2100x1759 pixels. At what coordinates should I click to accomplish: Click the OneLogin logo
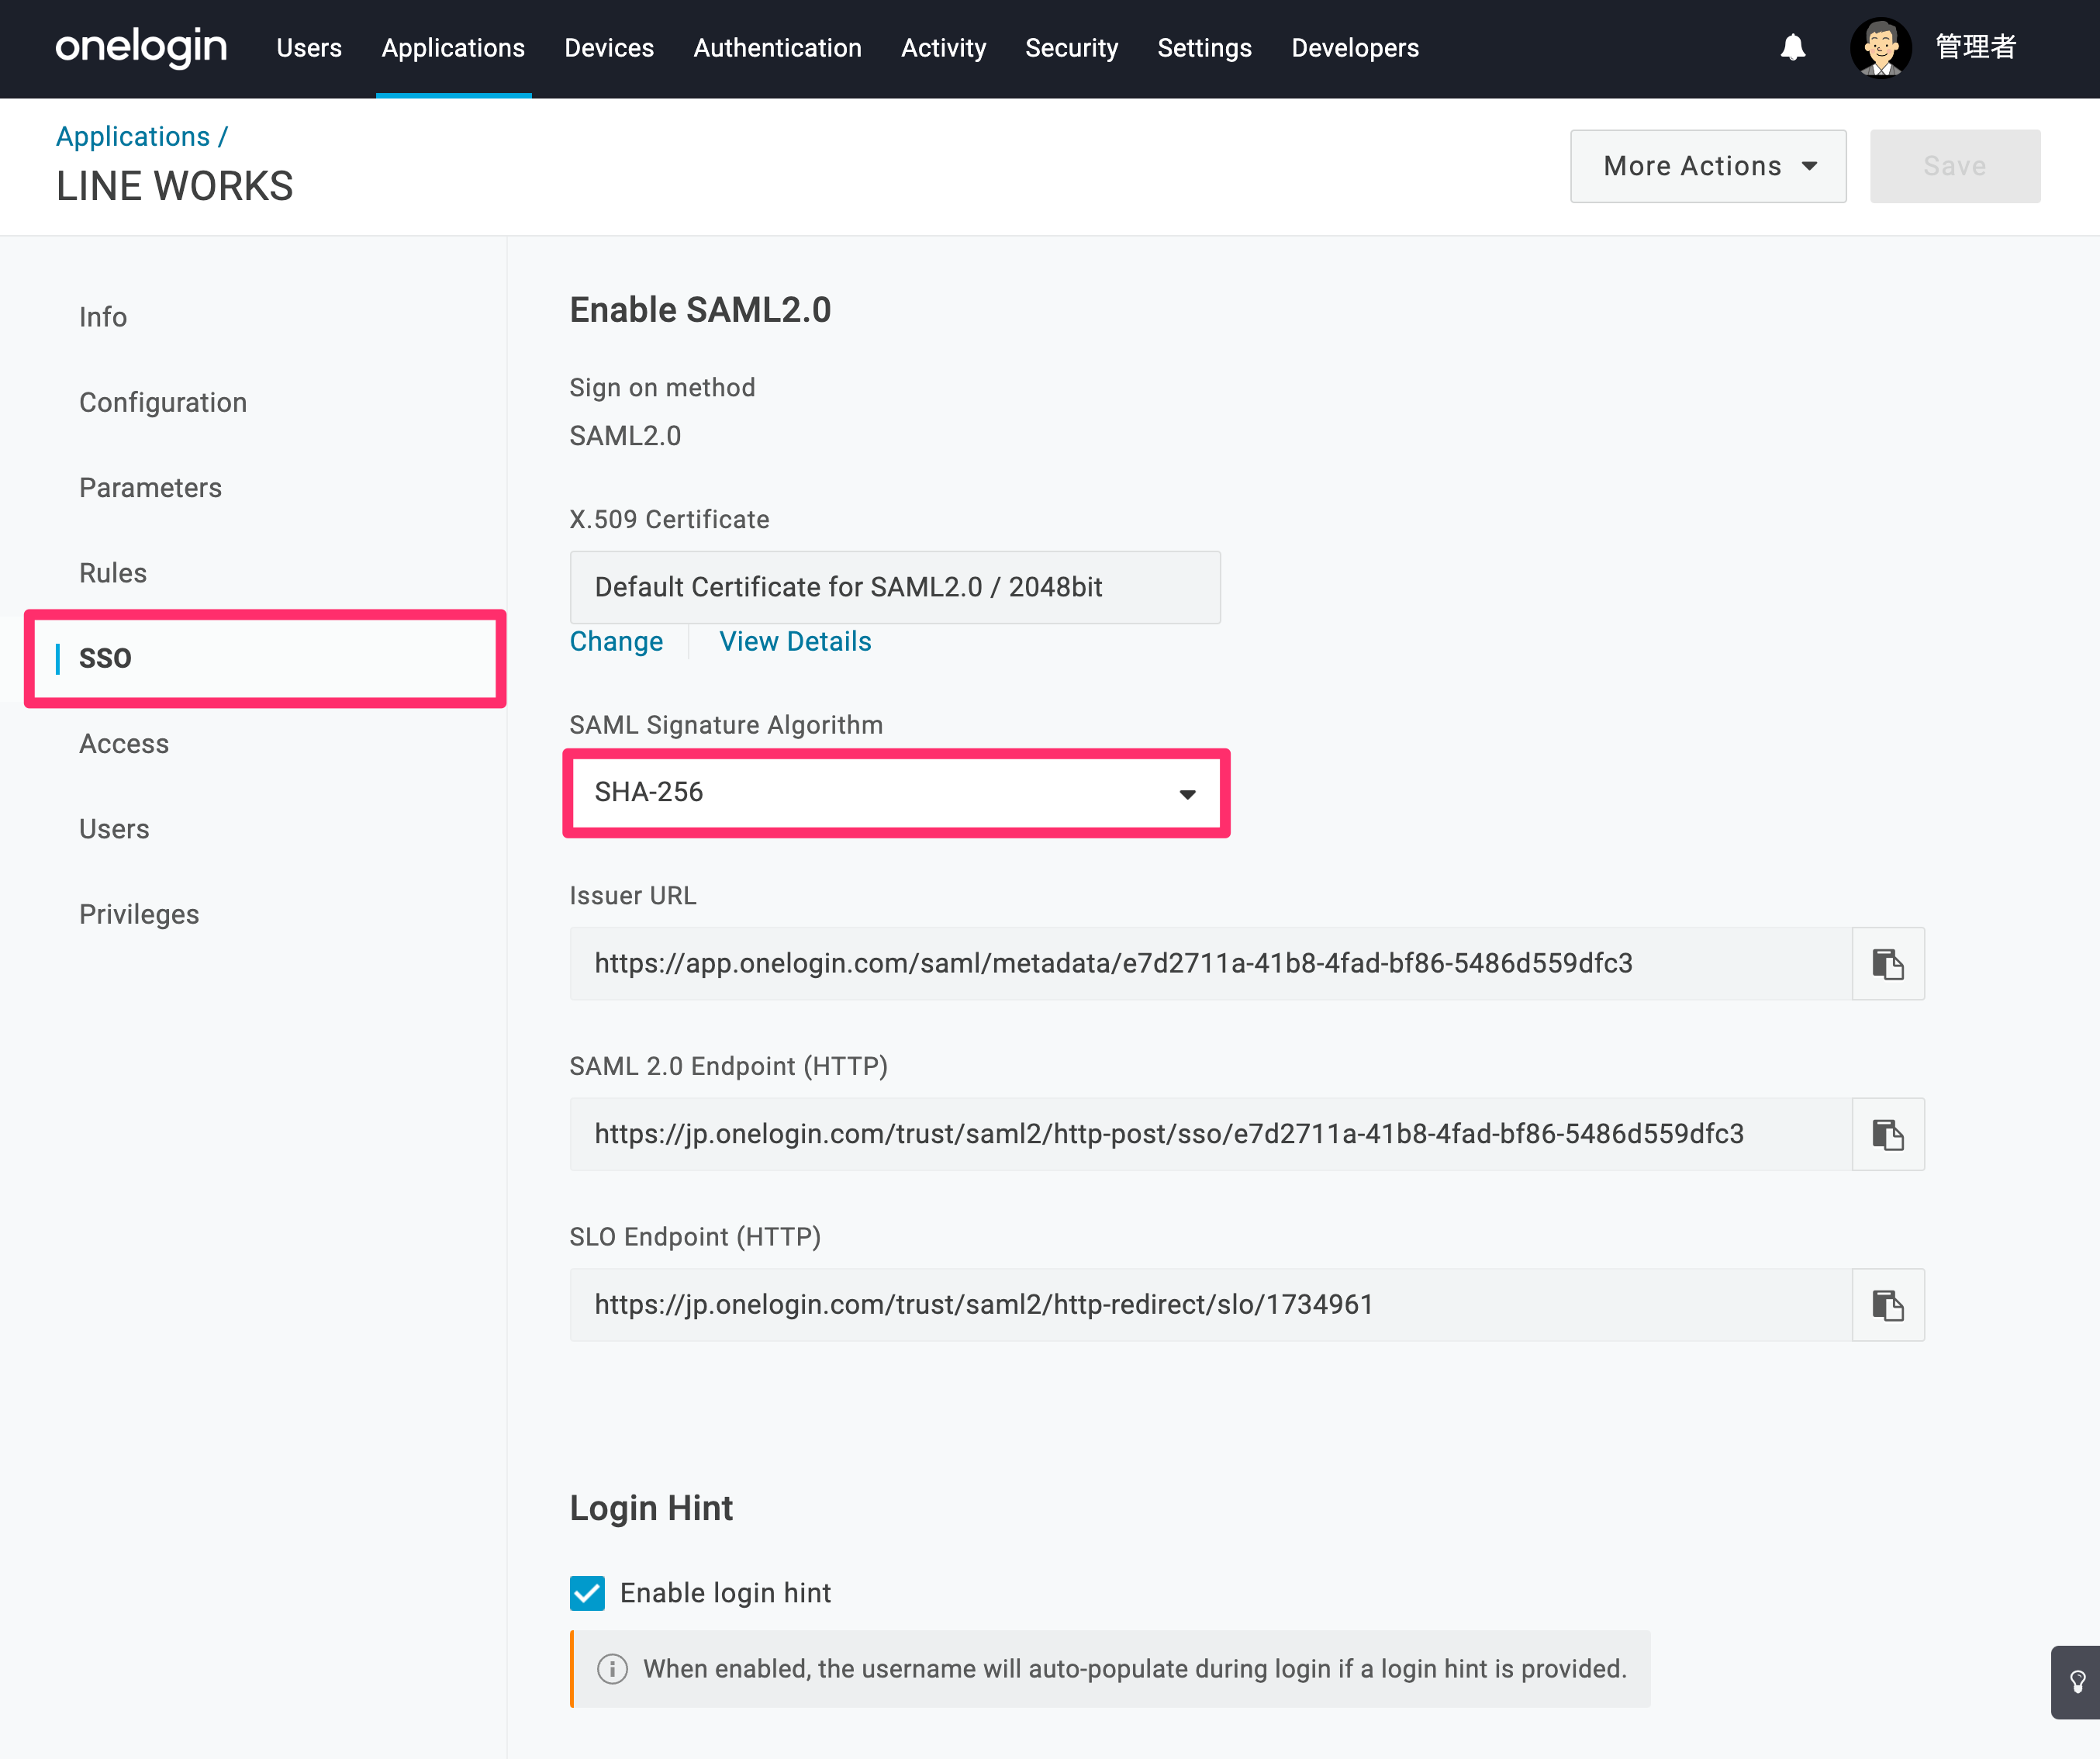(141, 47)
